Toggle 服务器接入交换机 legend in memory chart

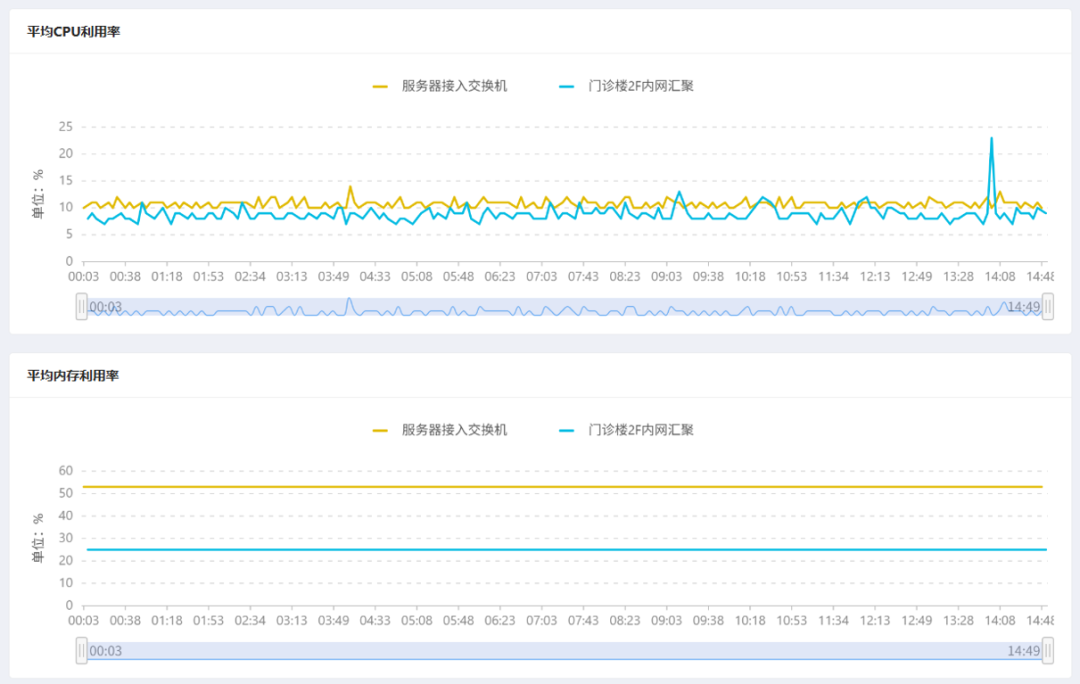[439, 430]
